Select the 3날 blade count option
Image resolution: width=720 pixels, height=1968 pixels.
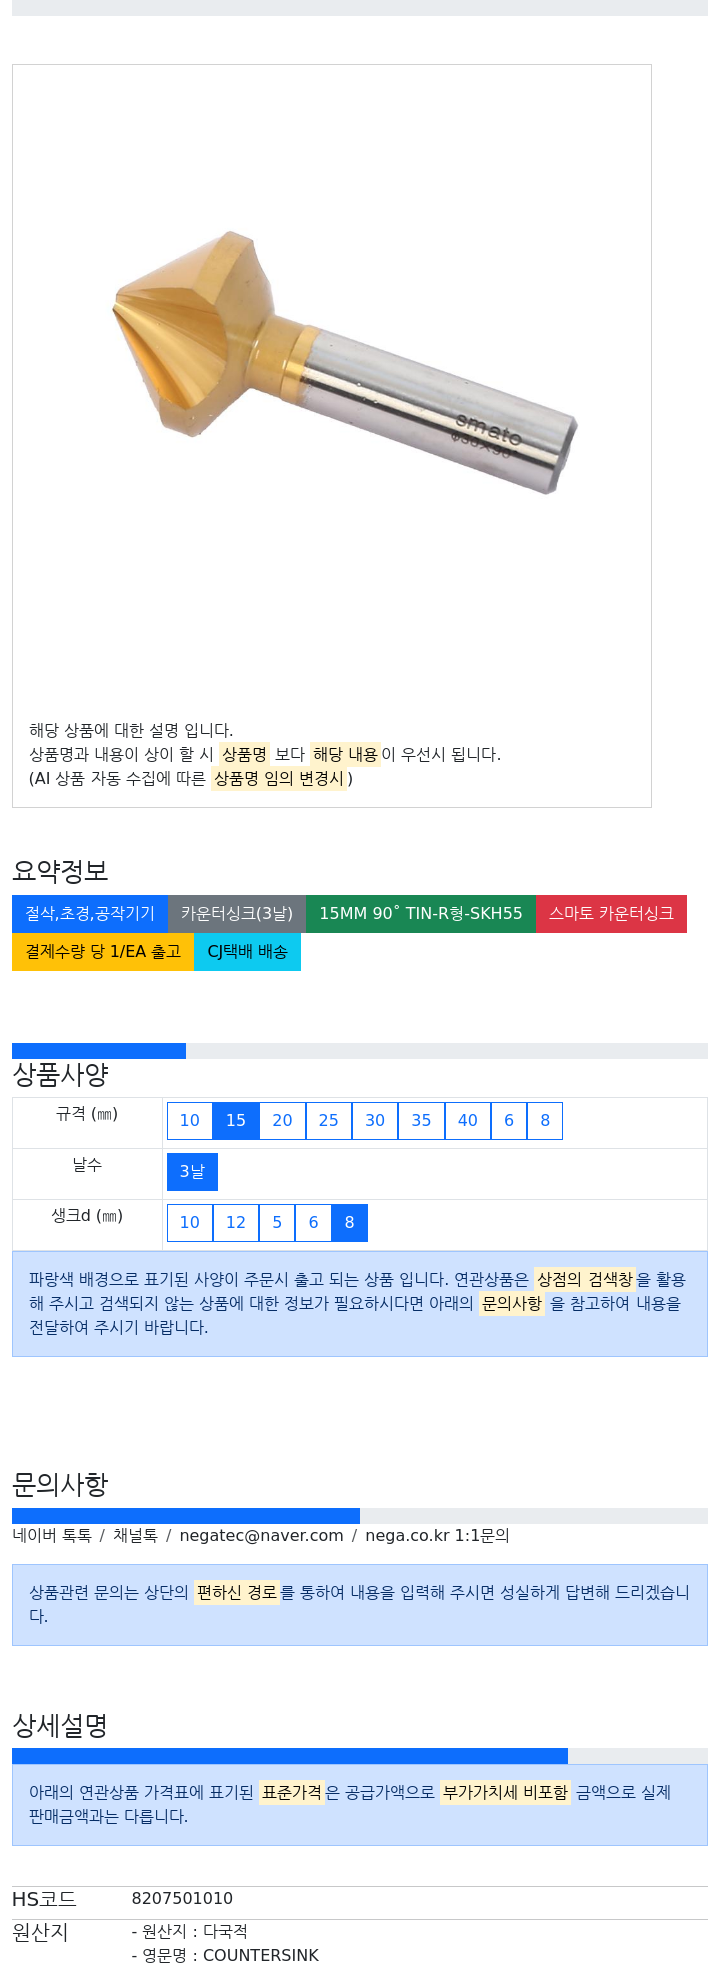coord(192,1172)
